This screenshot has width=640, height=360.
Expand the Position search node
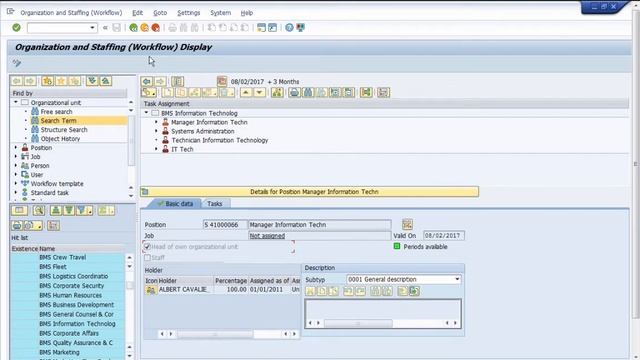(x=16, y=148)
